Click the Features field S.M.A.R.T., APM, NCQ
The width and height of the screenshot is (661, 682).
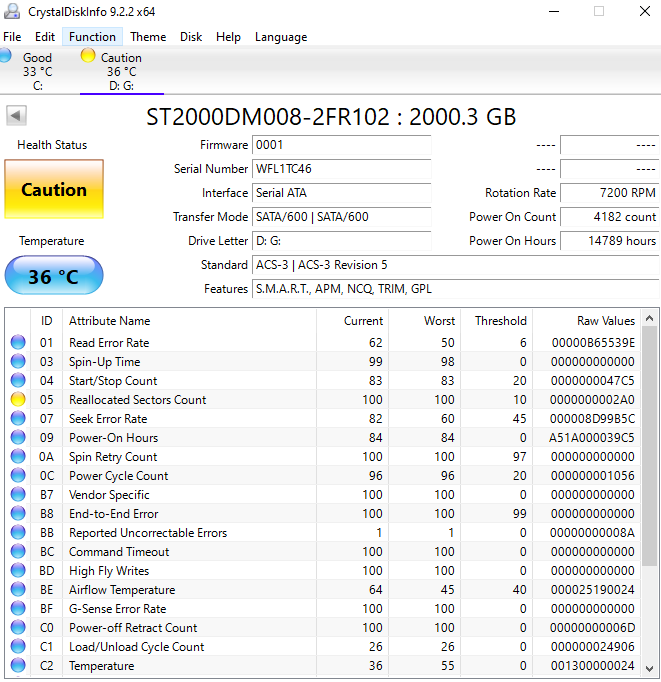coord(456,289)
